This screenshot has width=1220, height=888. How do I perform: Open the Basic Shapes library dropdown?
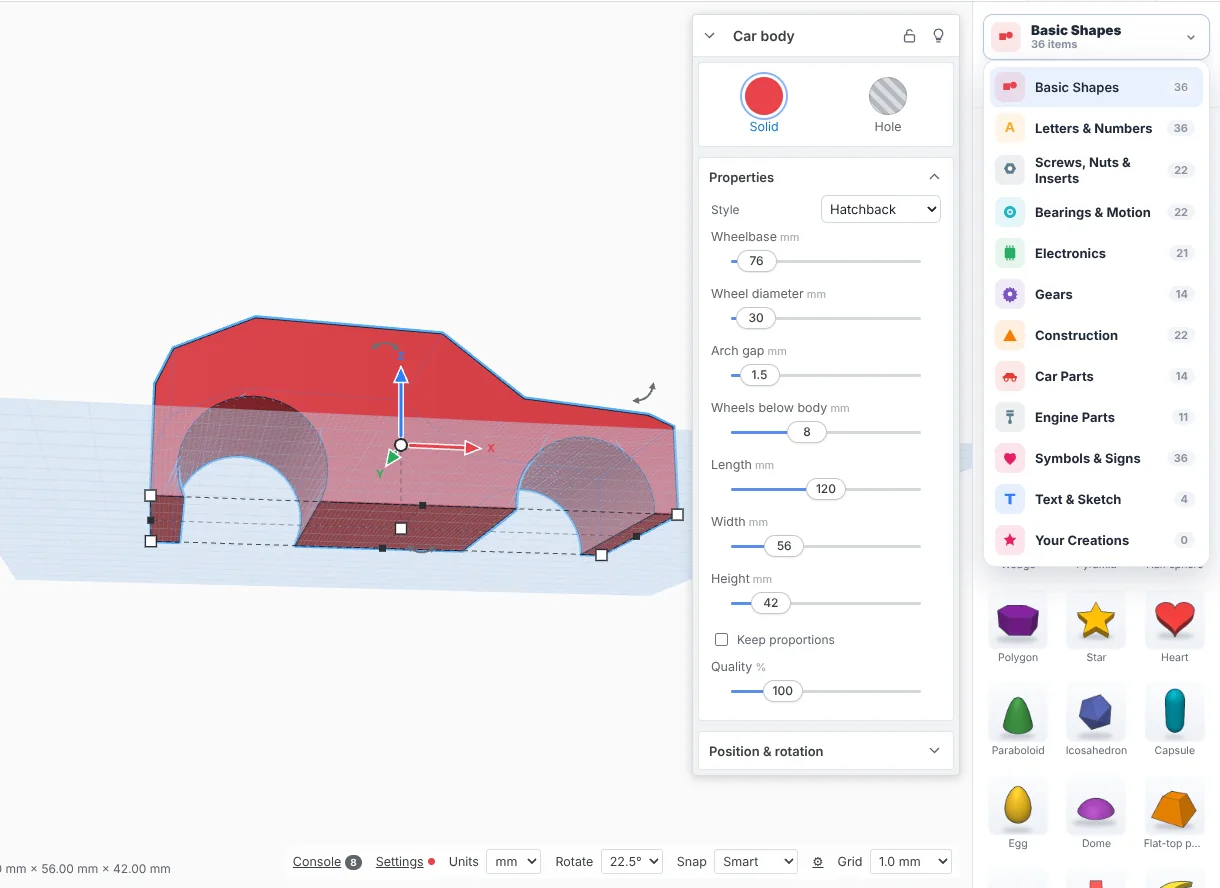1096,37
